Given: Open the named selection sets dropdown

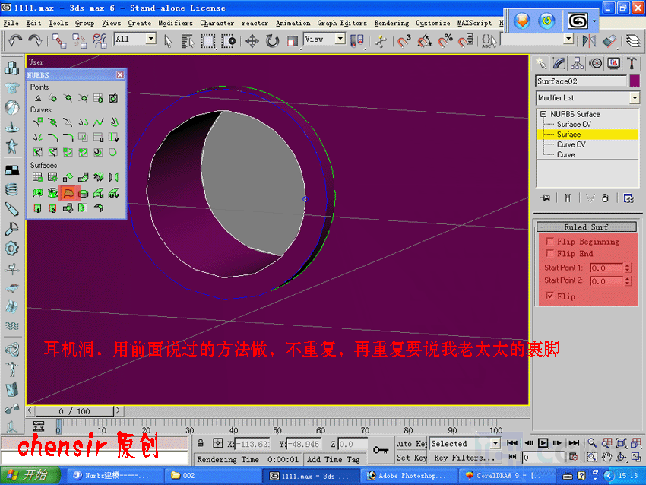Looking at the screenshot, I should click(x=569, y=39).
